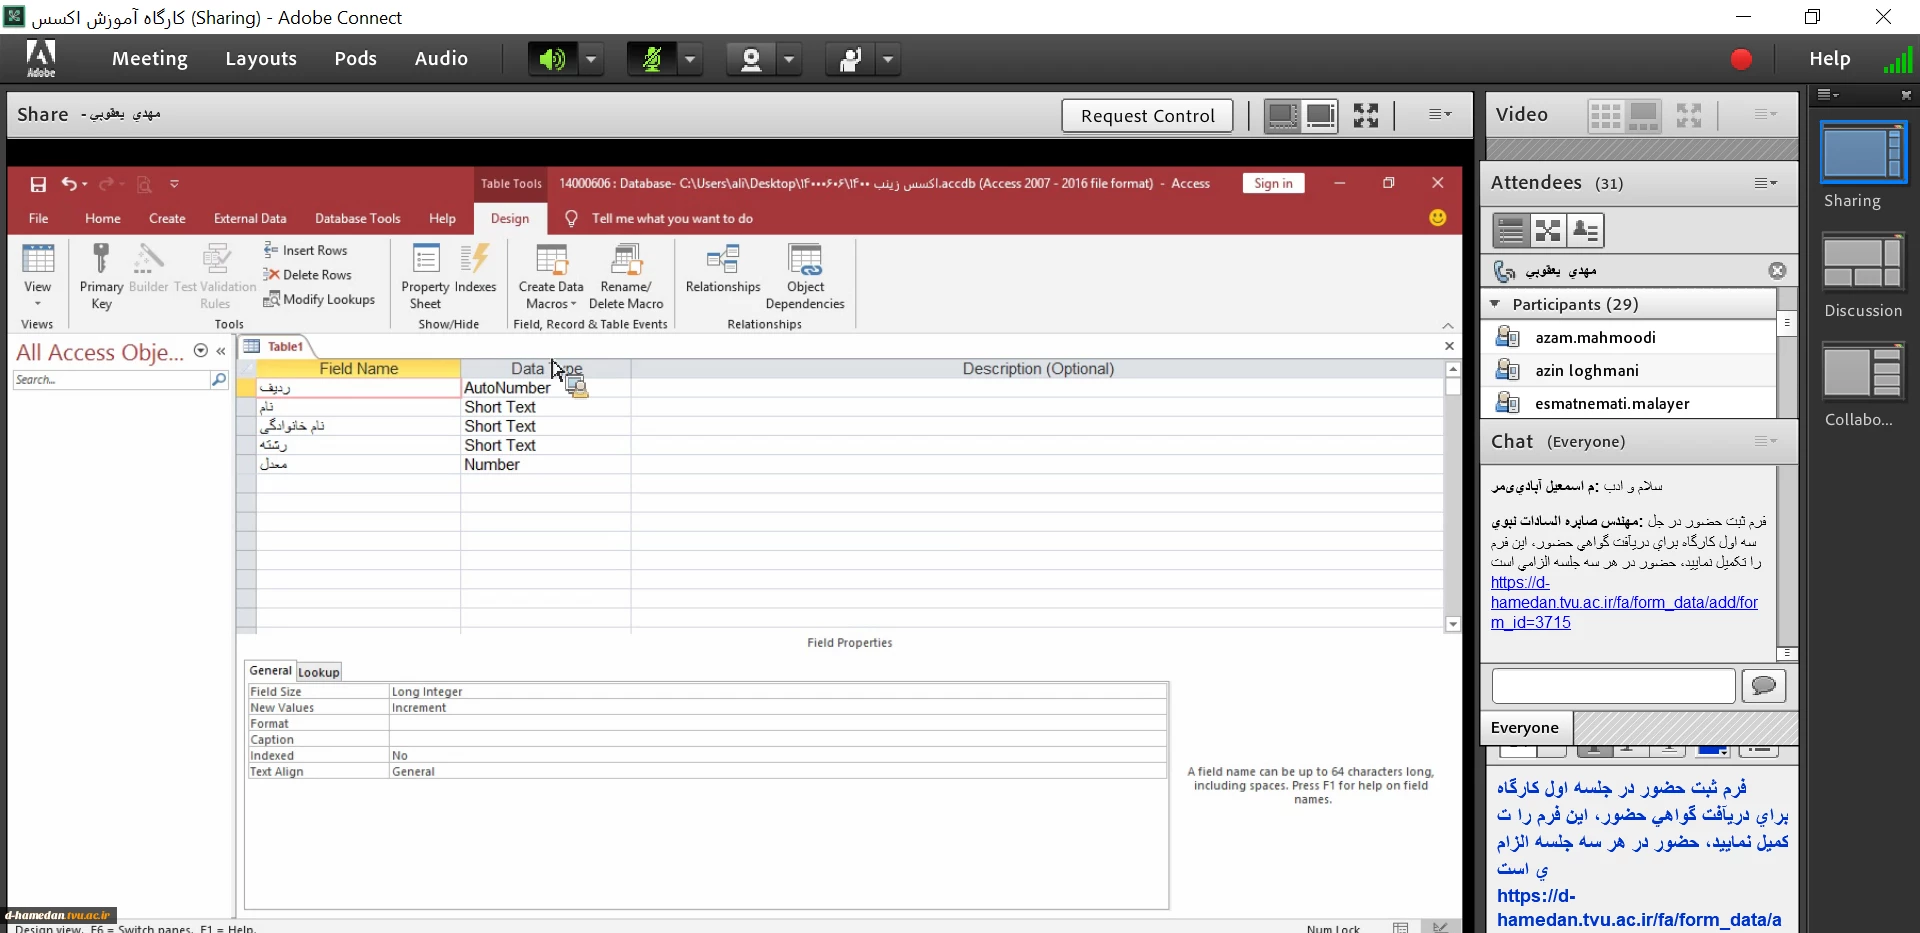Screen dimensions: 1920x933
Task: Select the Everyone chat tab
Action: (1525, 728)
